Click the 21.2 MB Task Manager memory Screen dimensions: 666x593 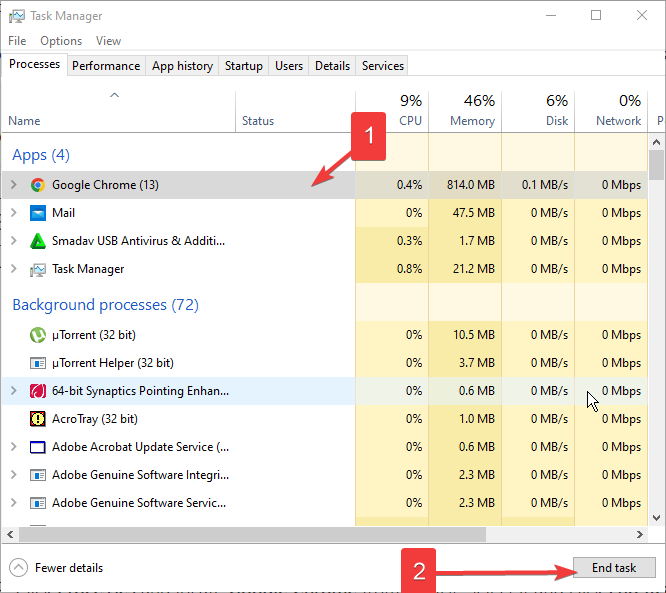(x=474, y=269)
